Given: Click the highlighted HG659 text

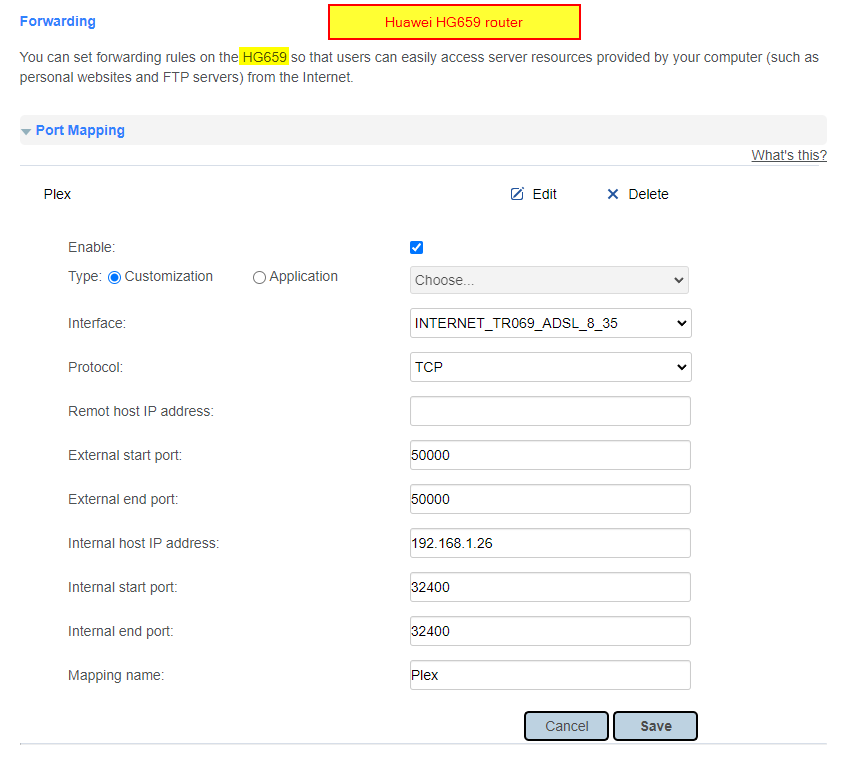Looking at the screenshot, I should [264, 57].
